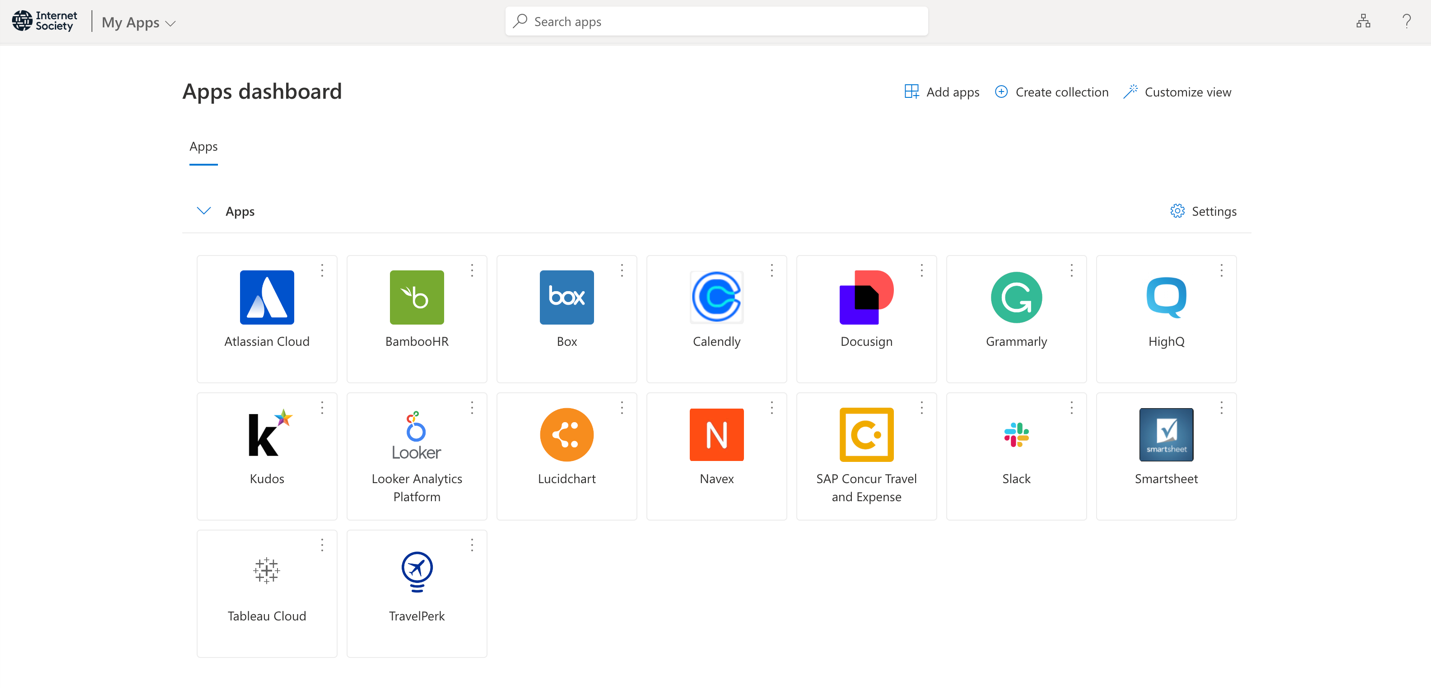The height and width of the screenshot is (688, 1431).
Task: Open more options for BambooHR tile
Action: click(x=472, y=270)
